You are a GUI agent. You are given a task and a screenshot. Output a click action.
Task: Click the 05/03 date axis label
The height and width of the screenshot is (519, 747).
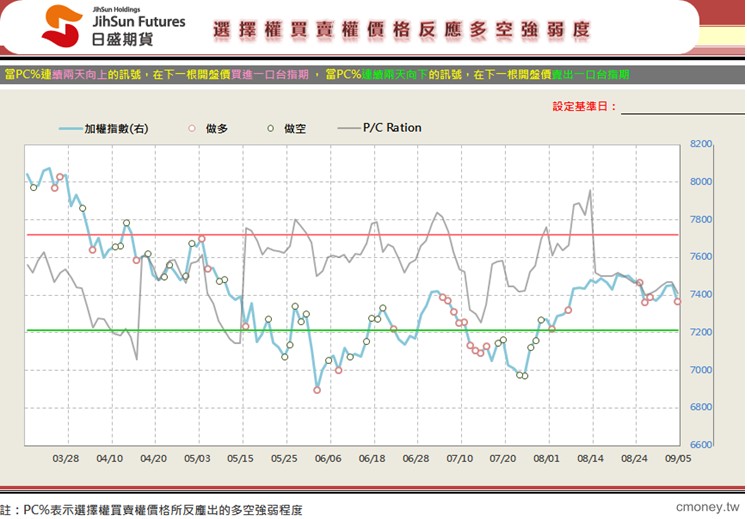[197, 458]
